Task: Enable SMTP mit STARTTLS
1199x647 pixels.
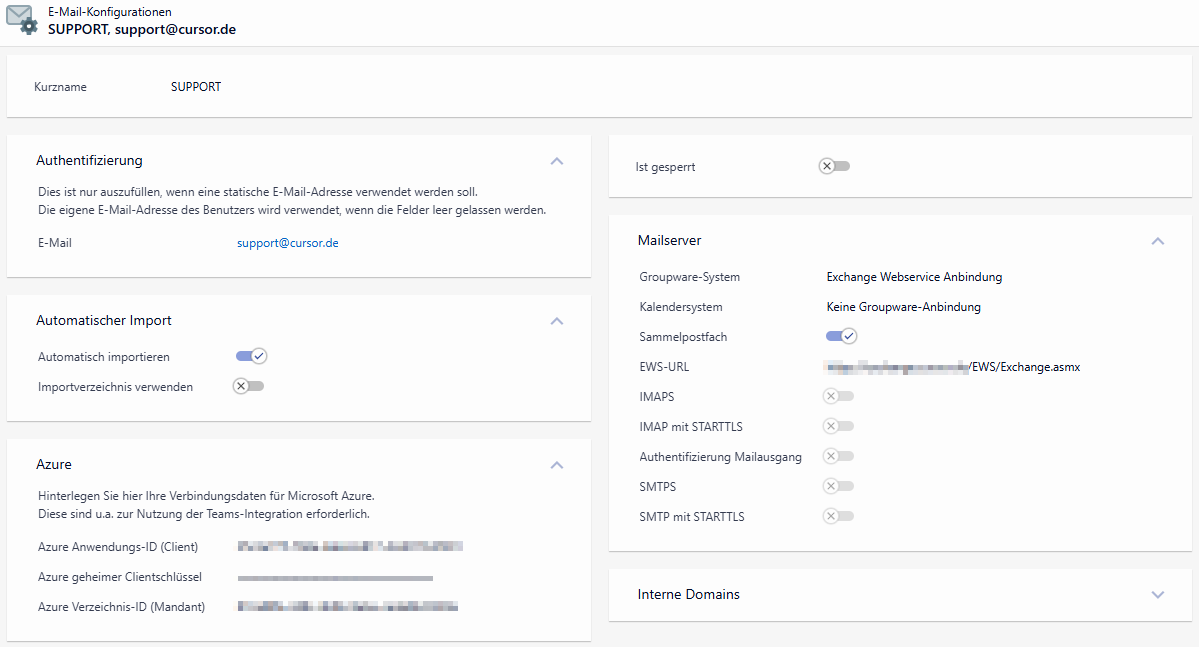Action: coord(838,516)
